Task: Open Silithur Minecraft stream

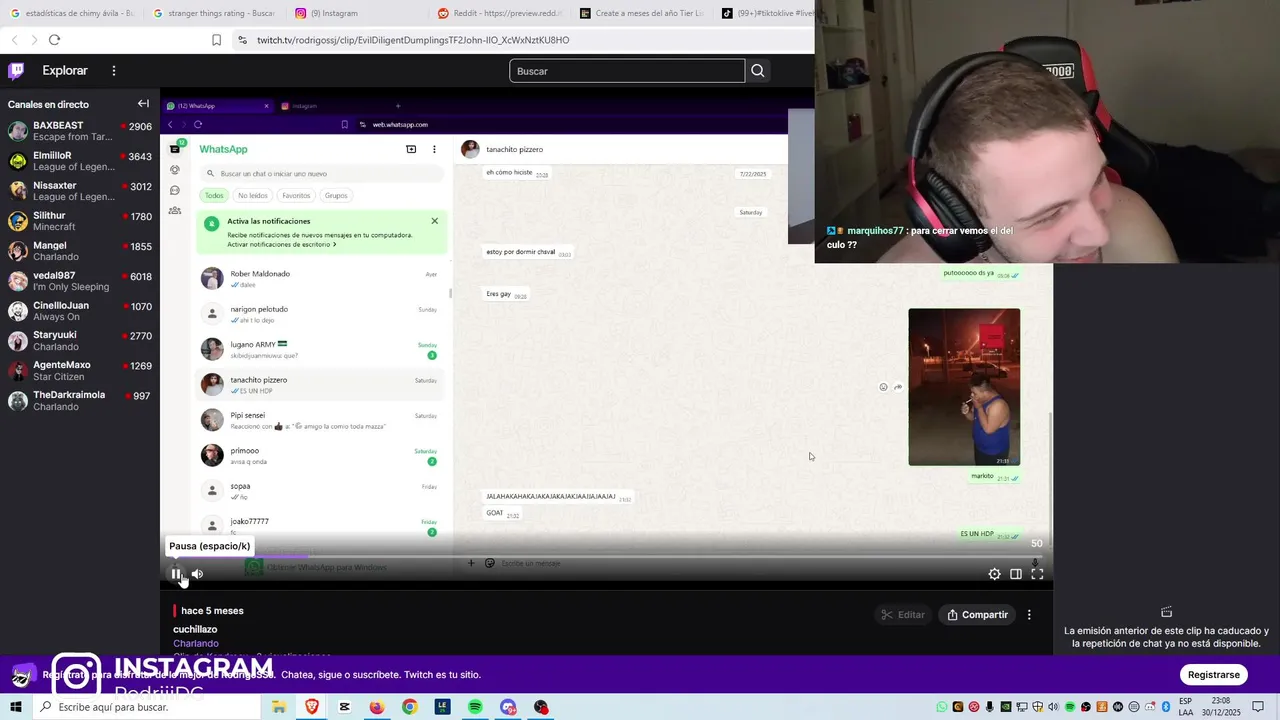Action: [x=80, y=221]
